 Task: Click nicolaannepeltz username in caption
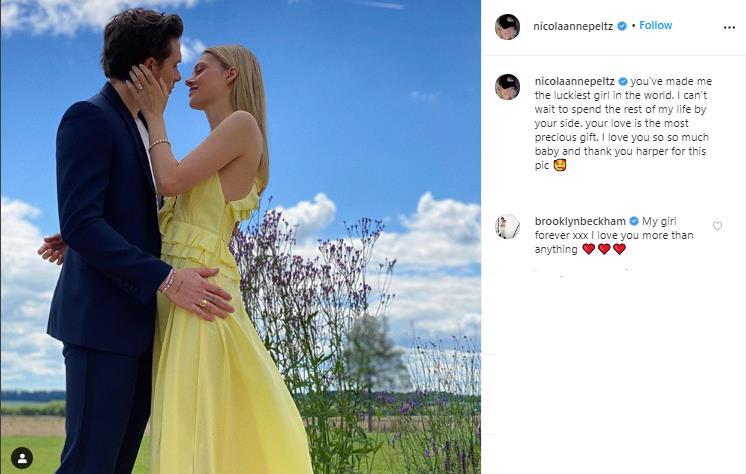click(x=574, y=81)
